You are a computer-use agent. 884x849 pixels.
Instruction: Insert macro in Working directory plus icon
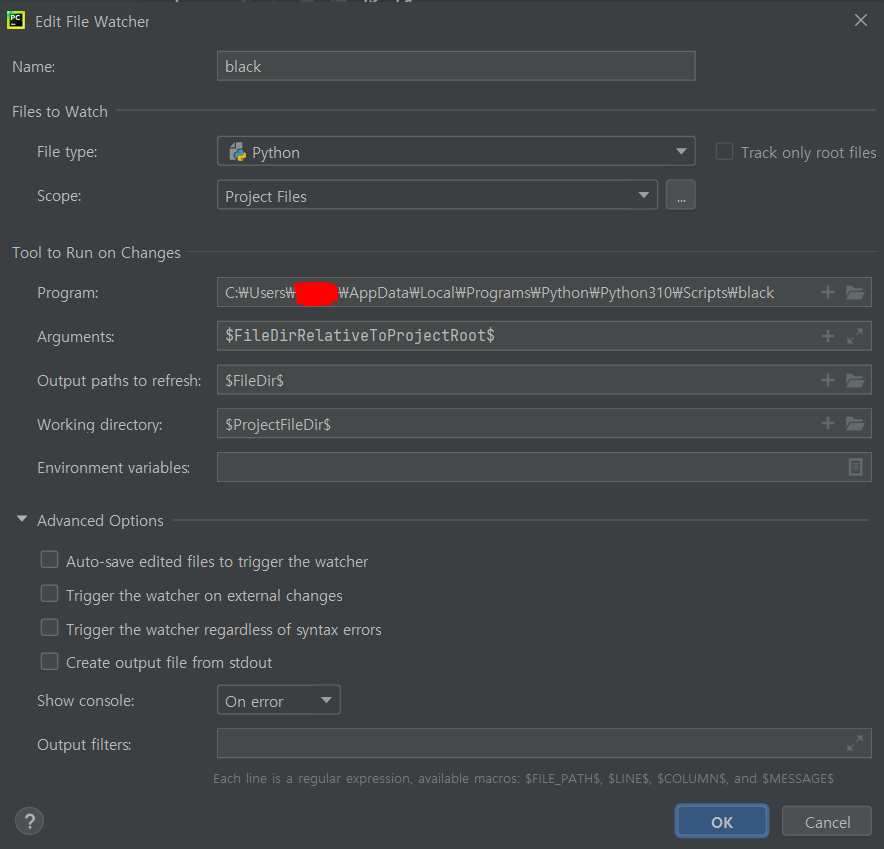pyautogui.click(x=828, y=423)
